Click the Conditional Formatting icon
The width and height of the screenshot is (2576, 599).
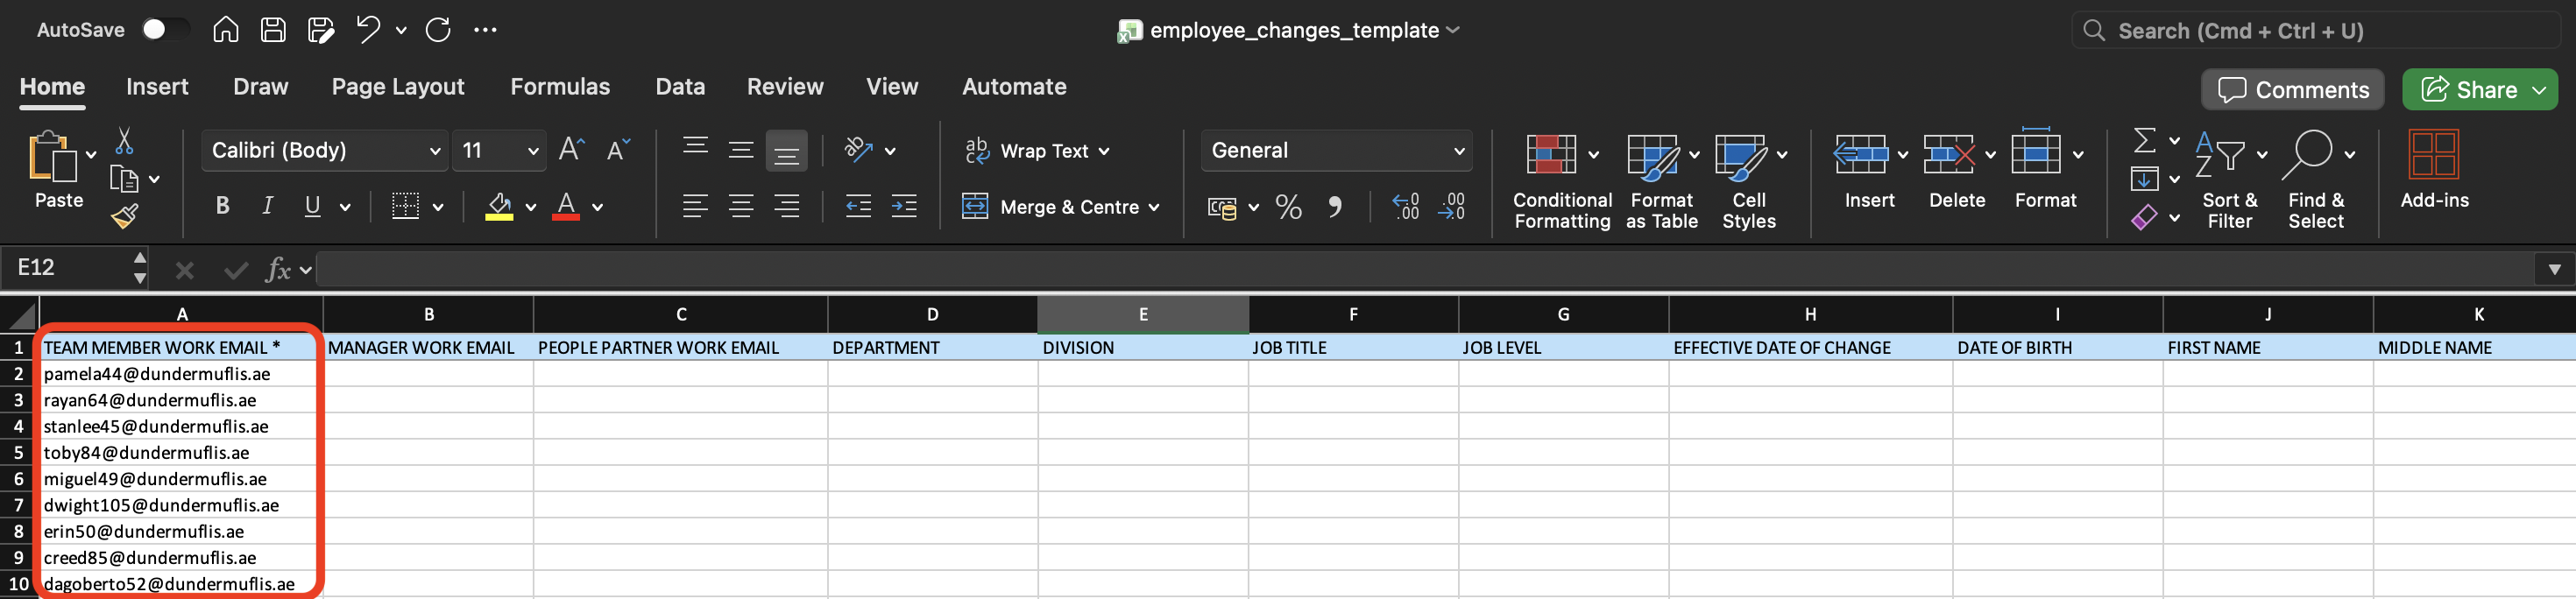click(x=1550, y=155)
